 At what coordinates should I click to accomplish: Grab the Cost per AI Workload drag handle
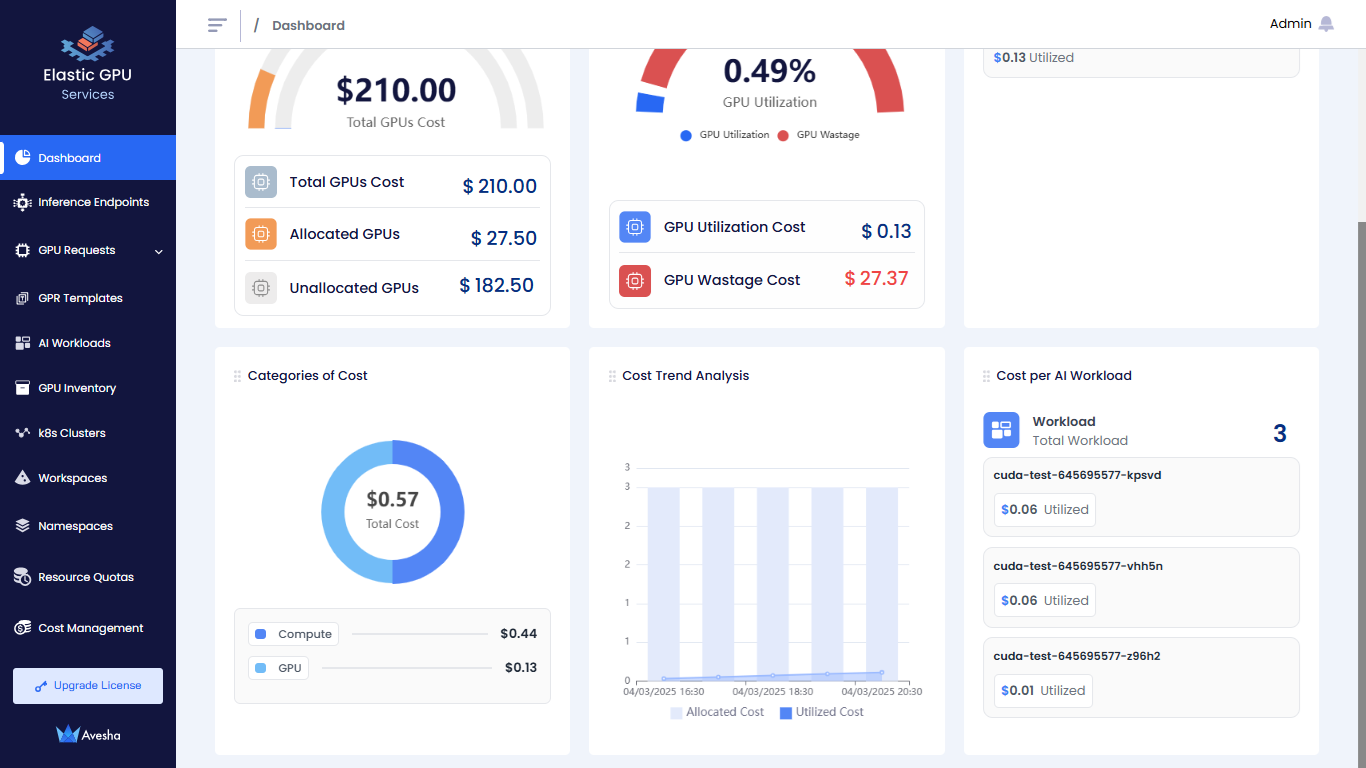coord(987,376)
